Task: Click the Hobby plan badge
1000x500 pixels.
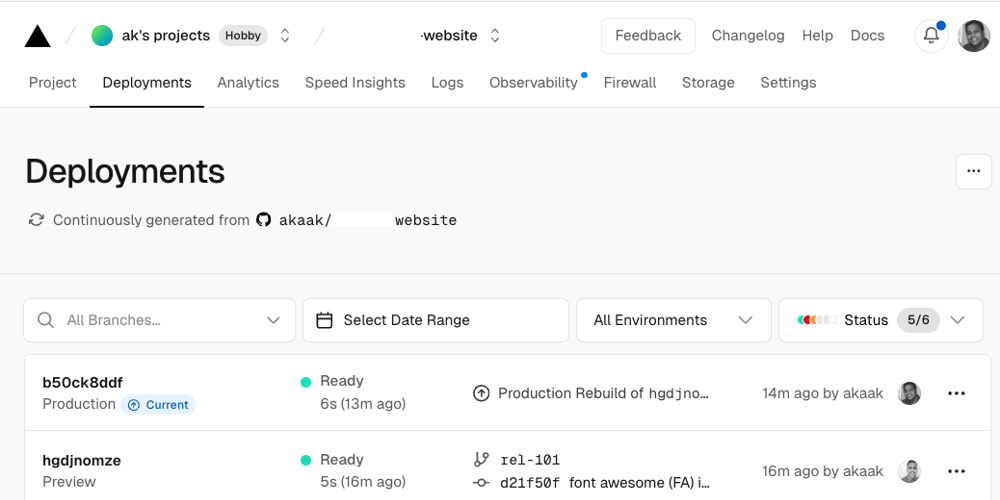Action: click(243, 36)
